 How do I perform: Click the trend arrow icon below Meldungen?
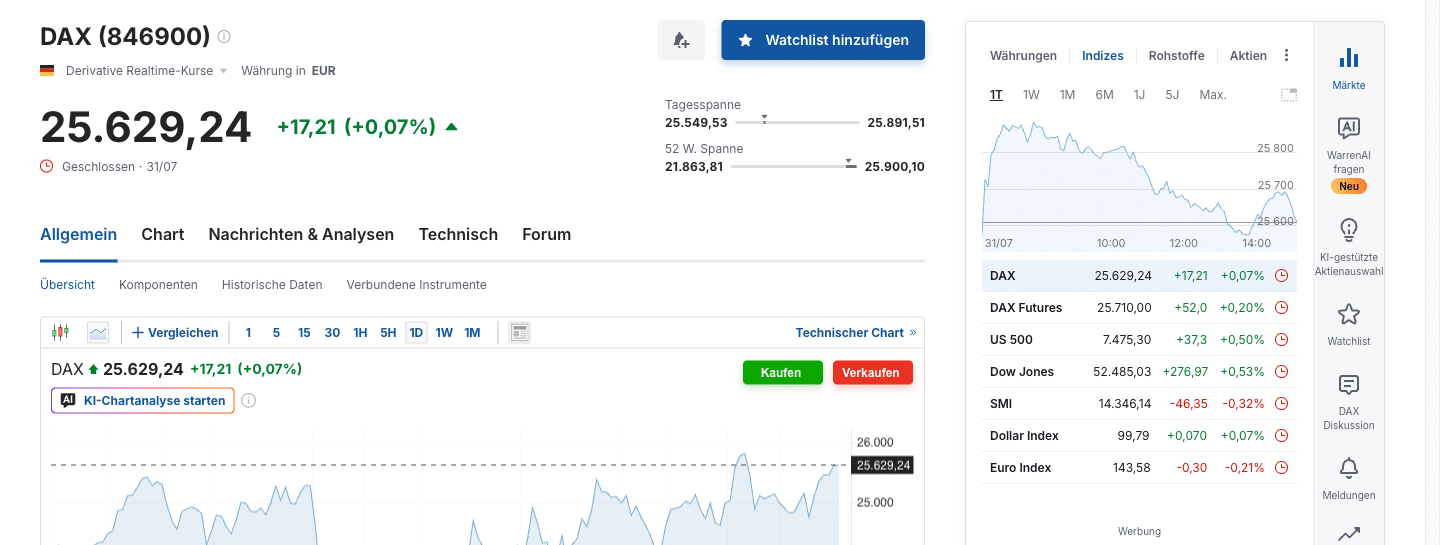tap(1349, 534)
